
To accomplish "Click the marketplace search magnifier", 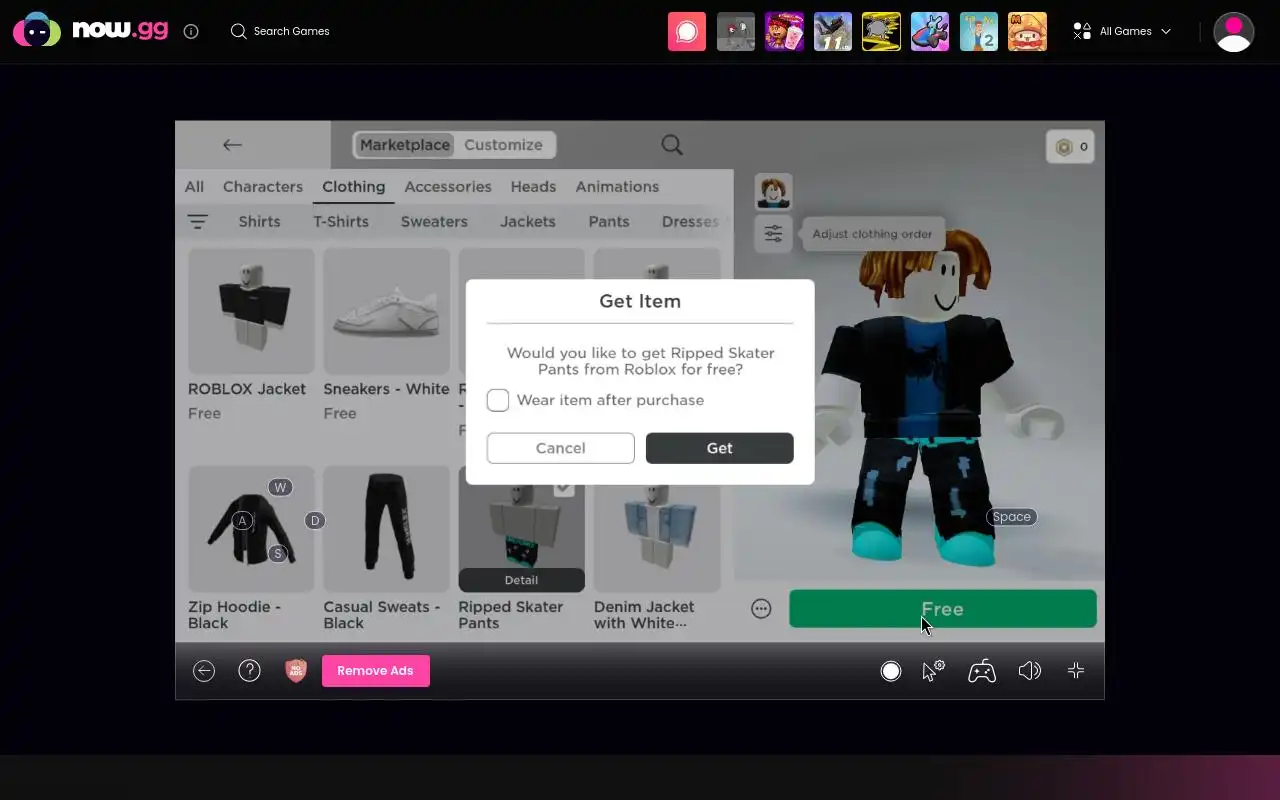I will point(672,145).
